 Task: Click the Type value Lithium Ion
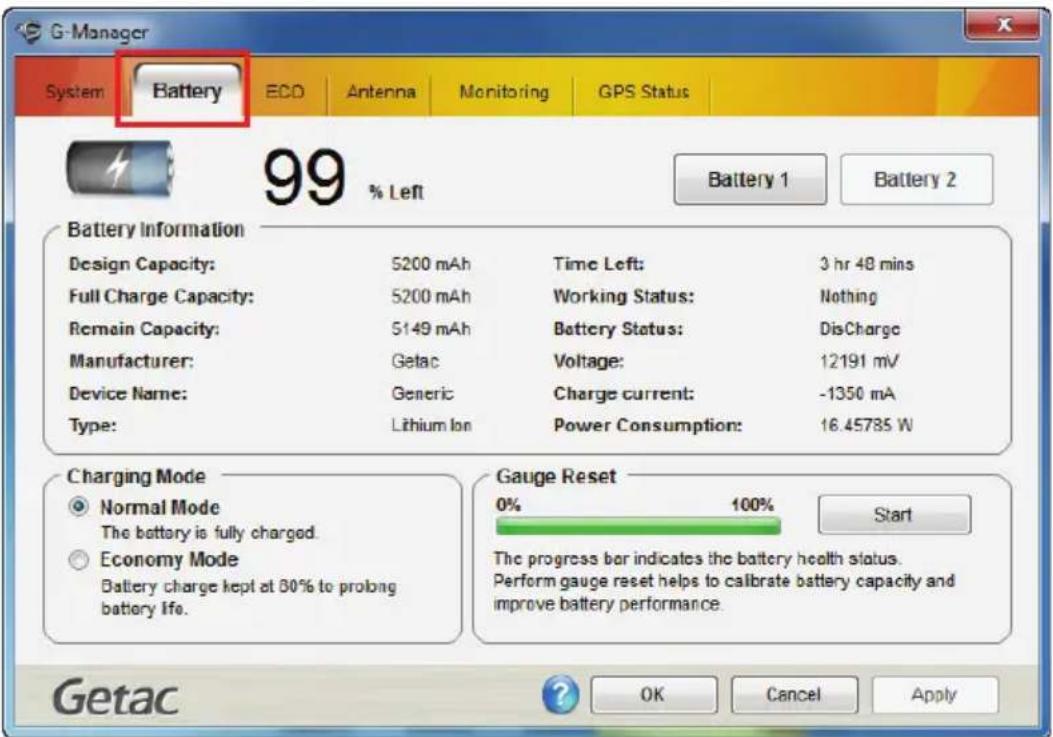431,425
